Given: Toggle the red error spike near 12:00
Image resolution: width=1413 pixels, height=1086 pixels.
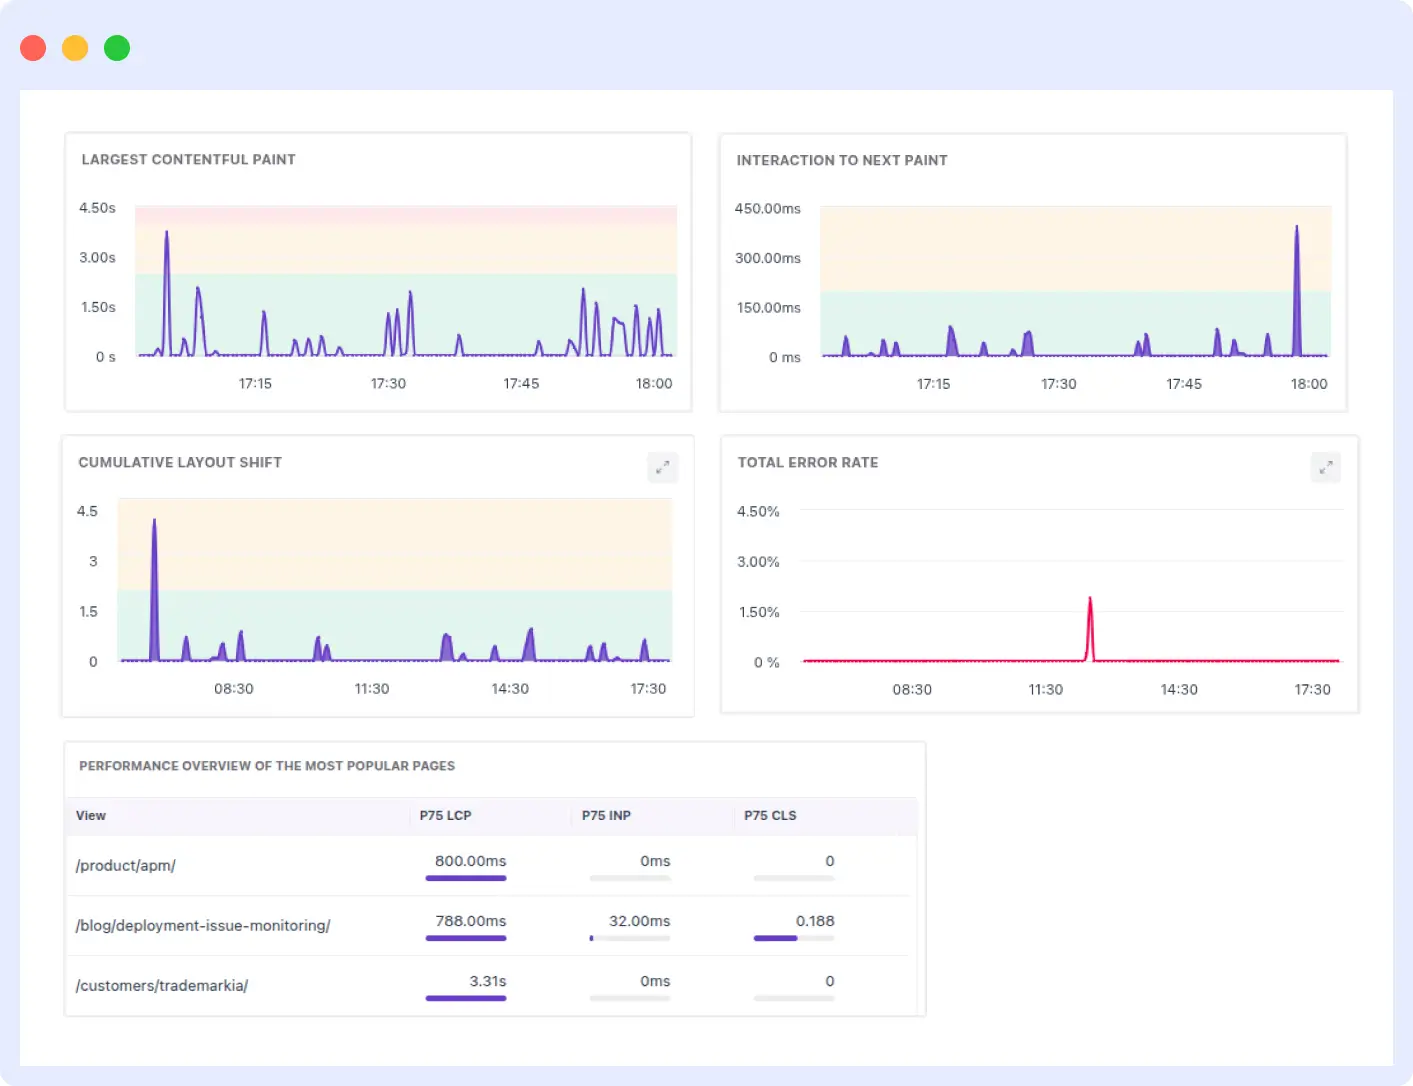Looking at the screenshot, I should 1089,620.
